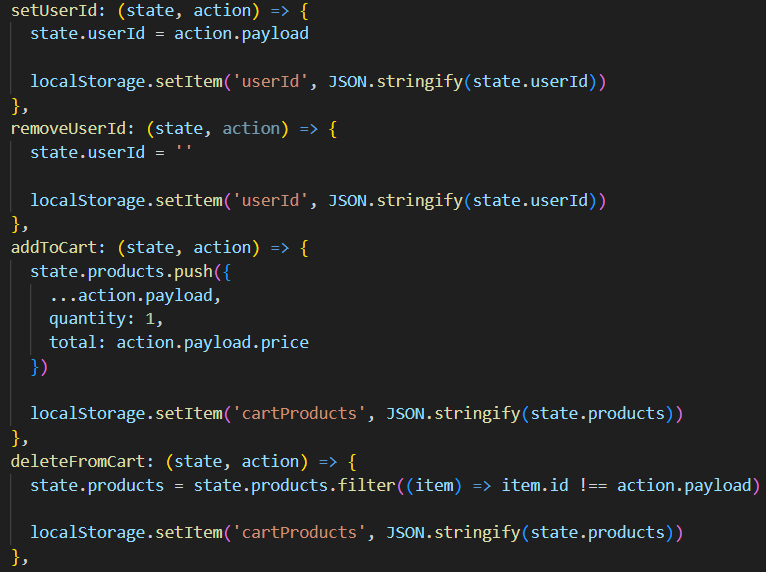Click the closing }) of the push call
Viewport: 766px width, 572px height.
[39, 367]
